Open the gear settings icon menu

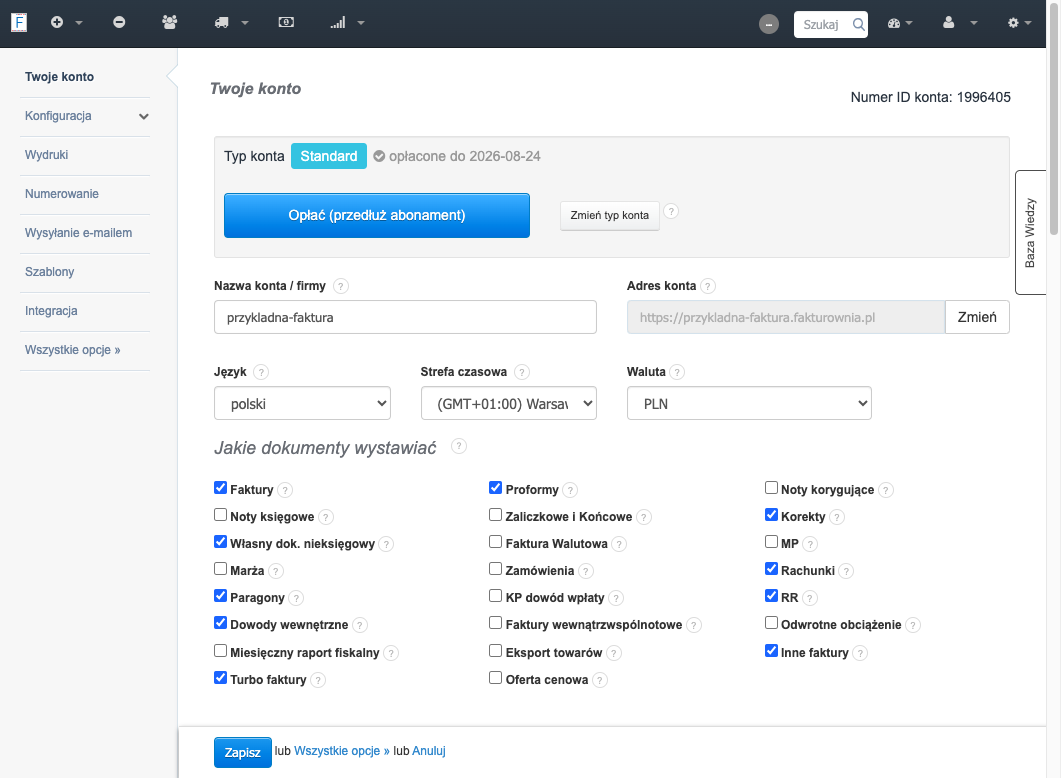coord(1013,23)
